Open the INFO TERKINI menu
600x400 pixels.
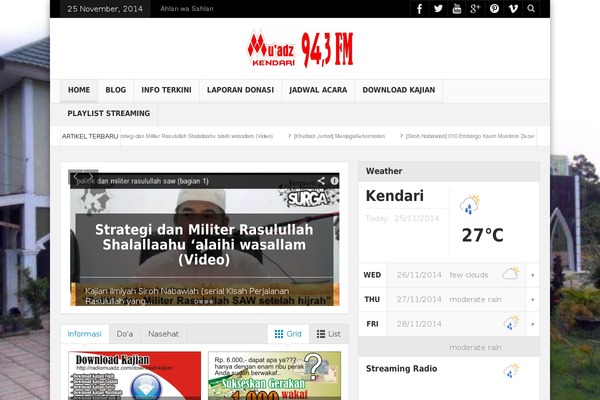click(x=166, y=90)
